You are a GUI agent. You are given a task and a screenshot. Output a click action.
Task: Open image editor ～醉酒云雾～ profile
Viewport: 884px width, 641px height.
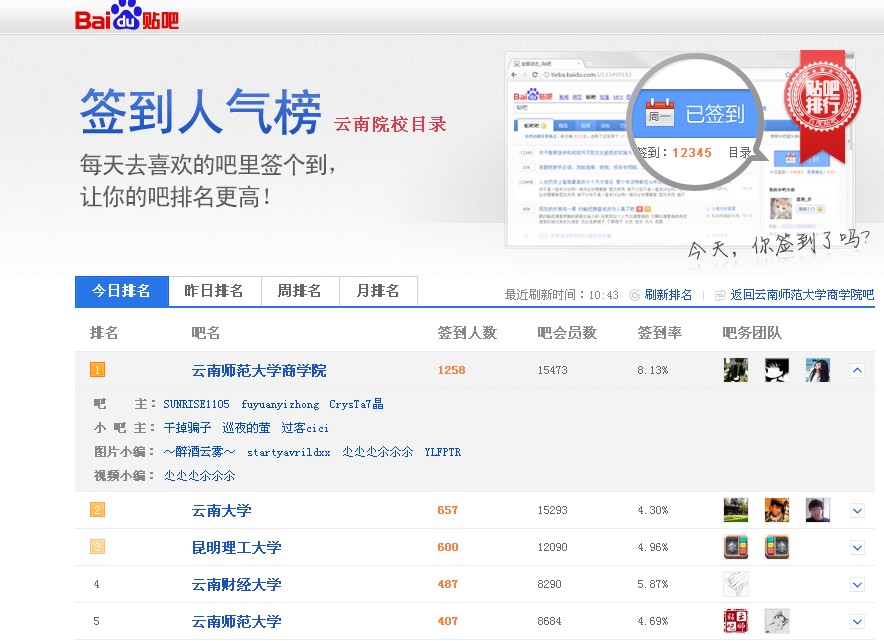(x=200, y=452)
